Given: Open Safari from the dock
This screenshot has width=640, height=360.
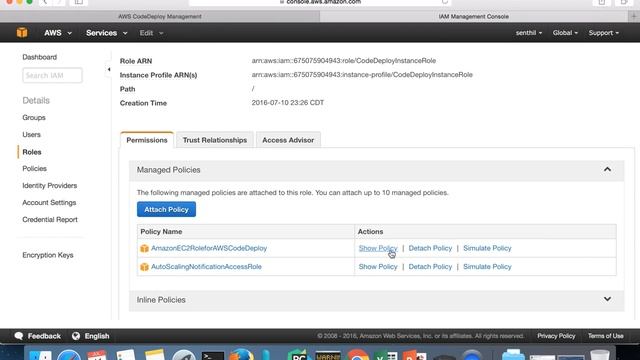Looking at the screenshot, I should (69, 356).
